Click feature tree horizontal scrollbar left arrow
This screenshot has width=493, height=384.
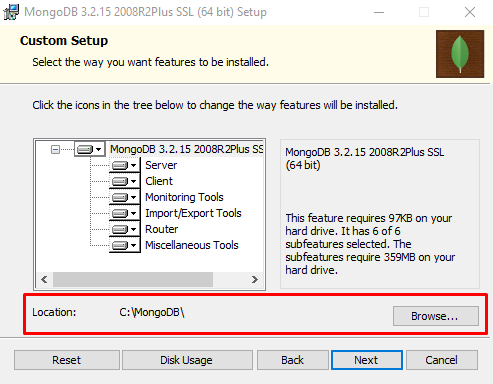(44, 279)
